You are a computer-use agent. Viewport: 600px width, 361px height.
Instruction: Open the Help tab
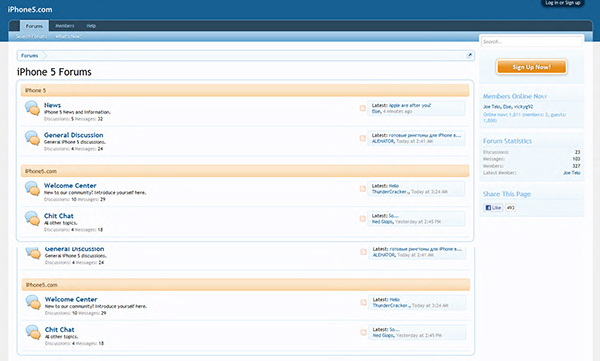click(91, 26)
